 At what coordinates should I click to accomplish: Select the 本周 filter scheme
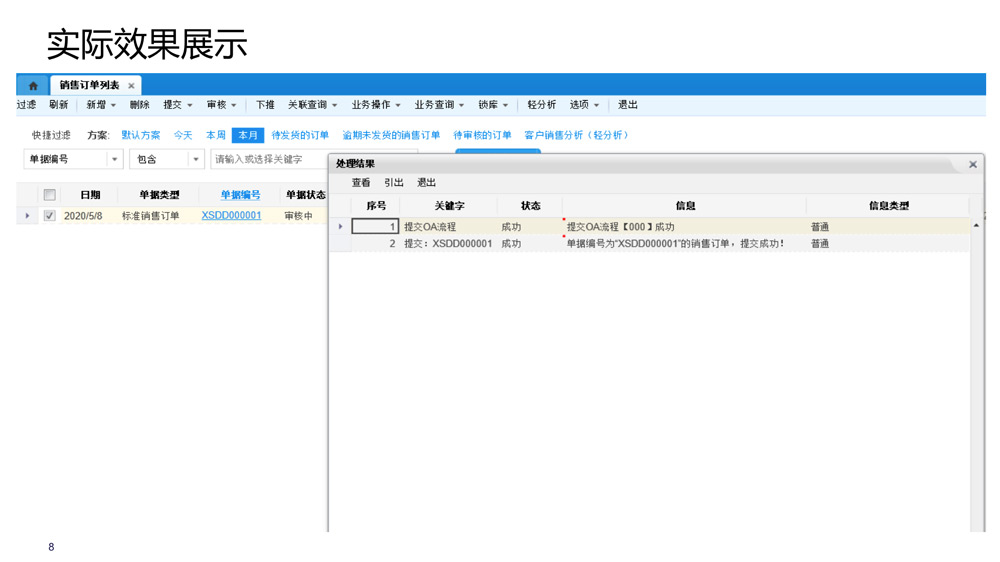click(216, 135)
